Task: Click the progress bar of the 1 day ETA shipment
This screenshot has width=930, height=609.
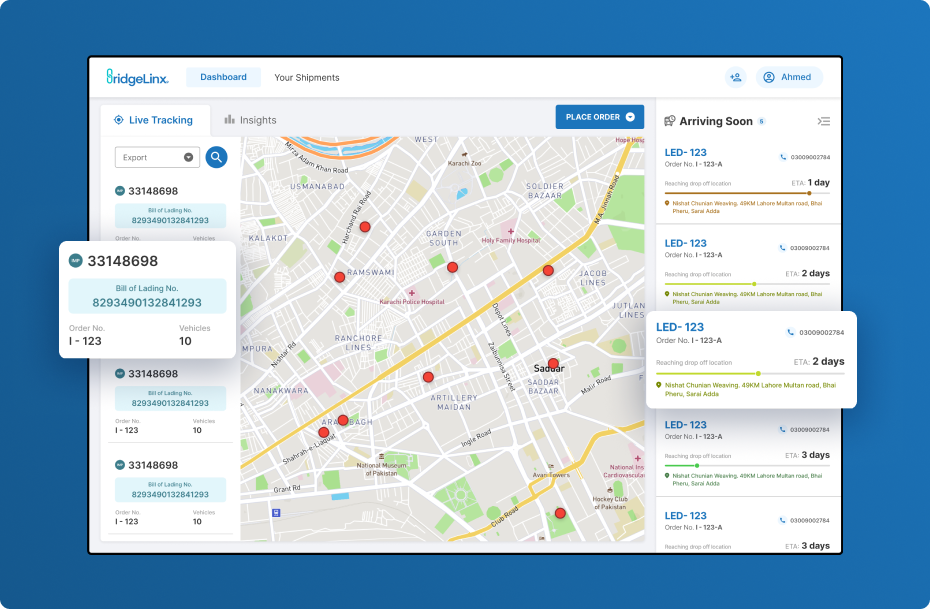Action: pyautogui.click(x=747, y=193)
